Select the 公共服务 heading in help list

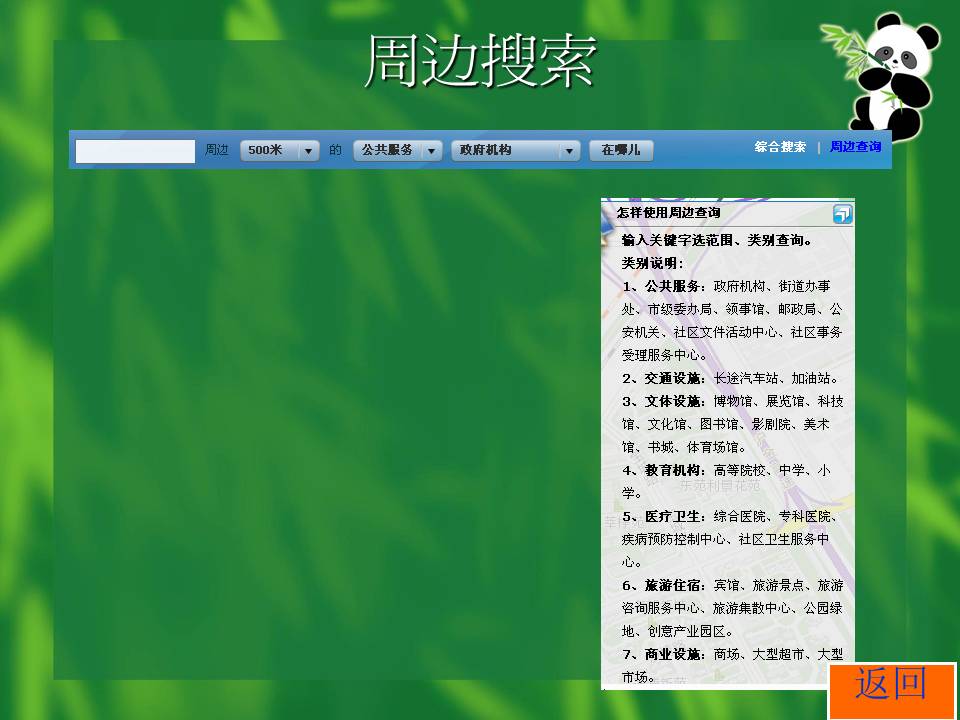pos(674,286)
